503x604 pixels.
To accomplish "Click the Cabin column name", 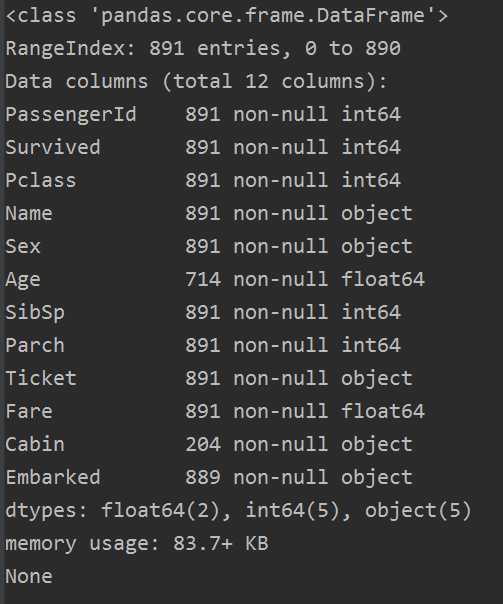I will [35, 444].
